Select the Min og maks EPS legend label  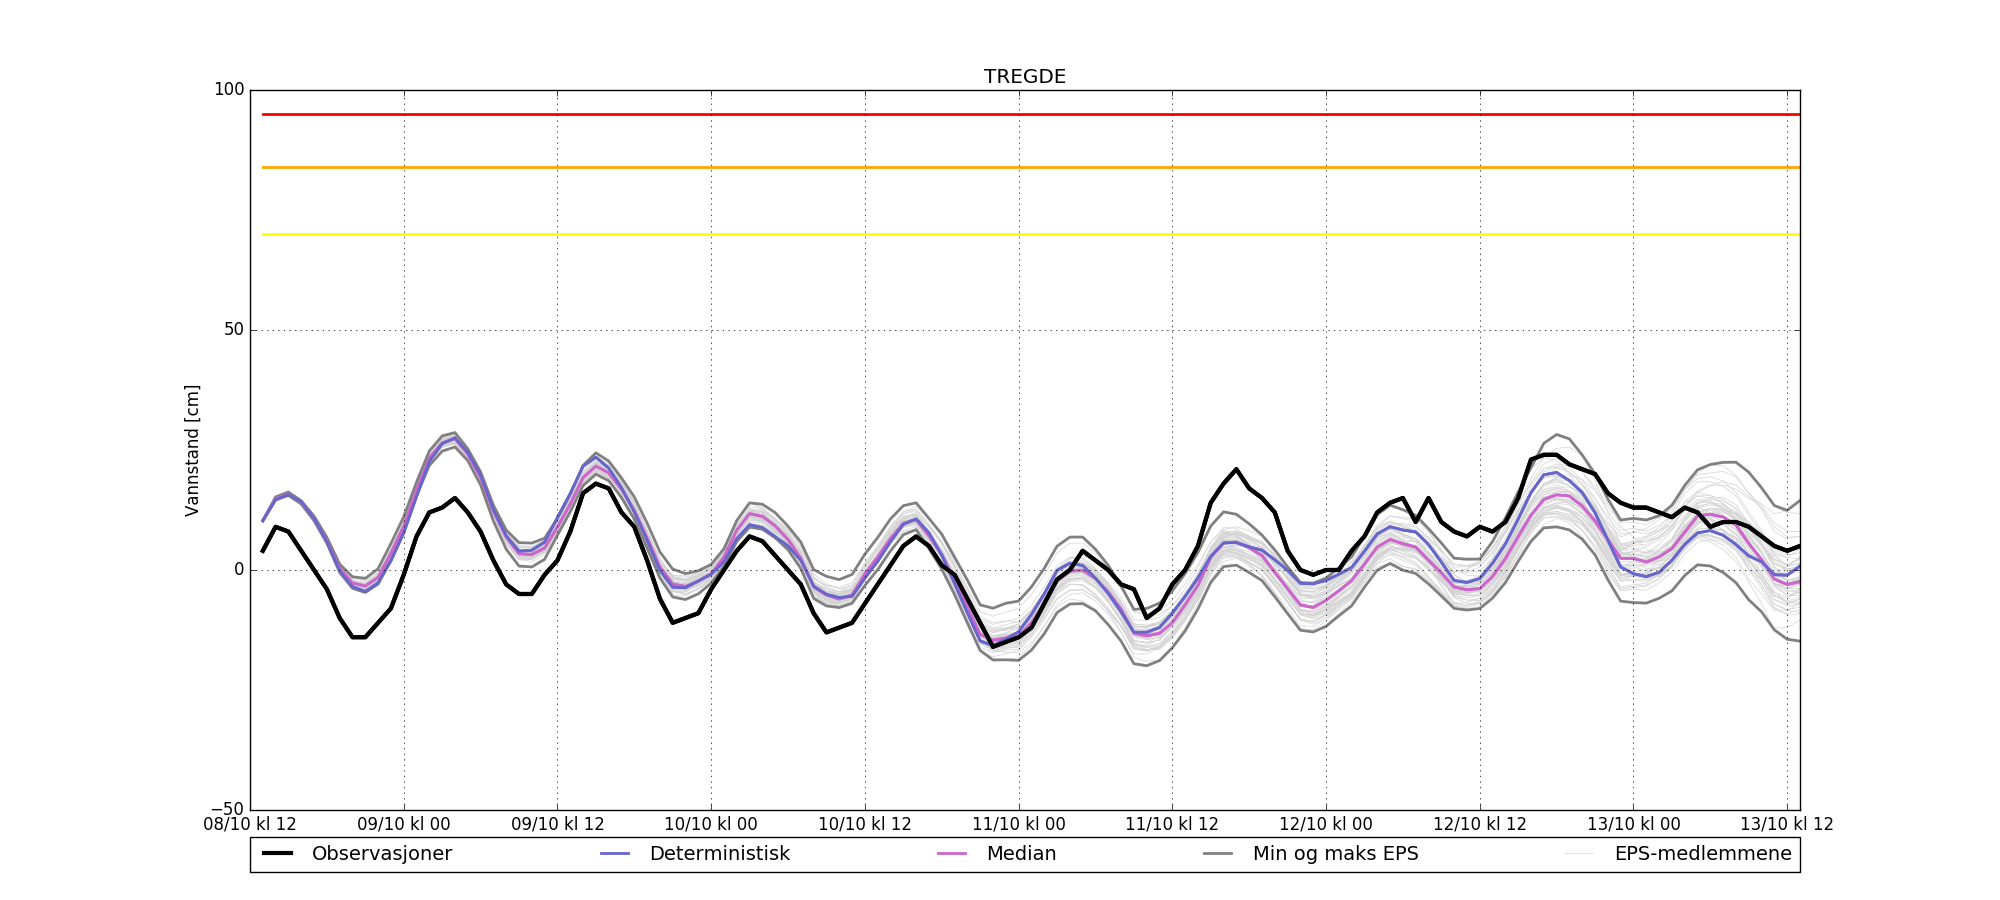click(1335, 854)
